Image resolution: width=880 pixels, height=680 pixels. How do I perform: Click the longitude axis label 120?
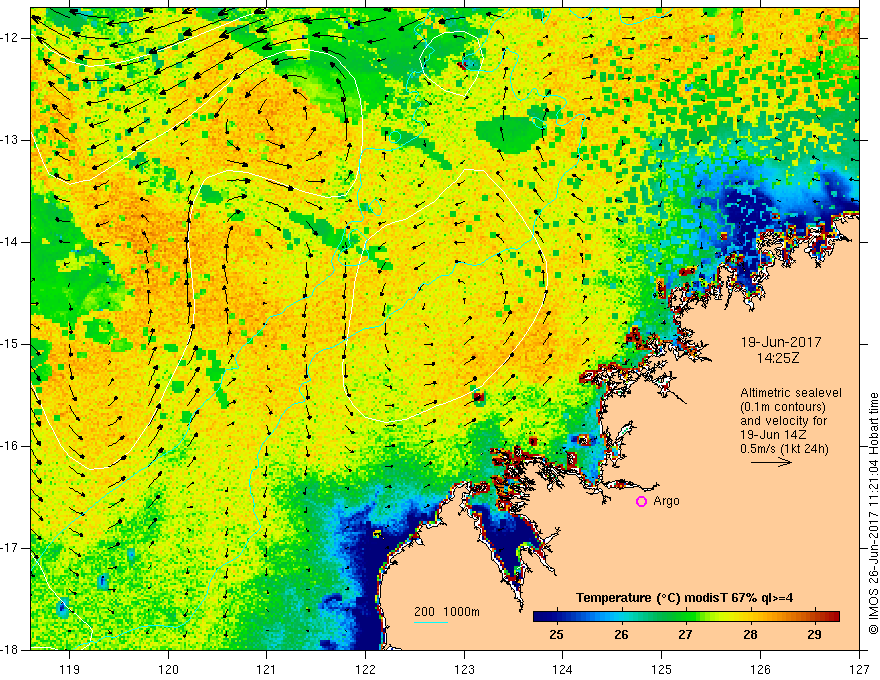pos(168,669)
